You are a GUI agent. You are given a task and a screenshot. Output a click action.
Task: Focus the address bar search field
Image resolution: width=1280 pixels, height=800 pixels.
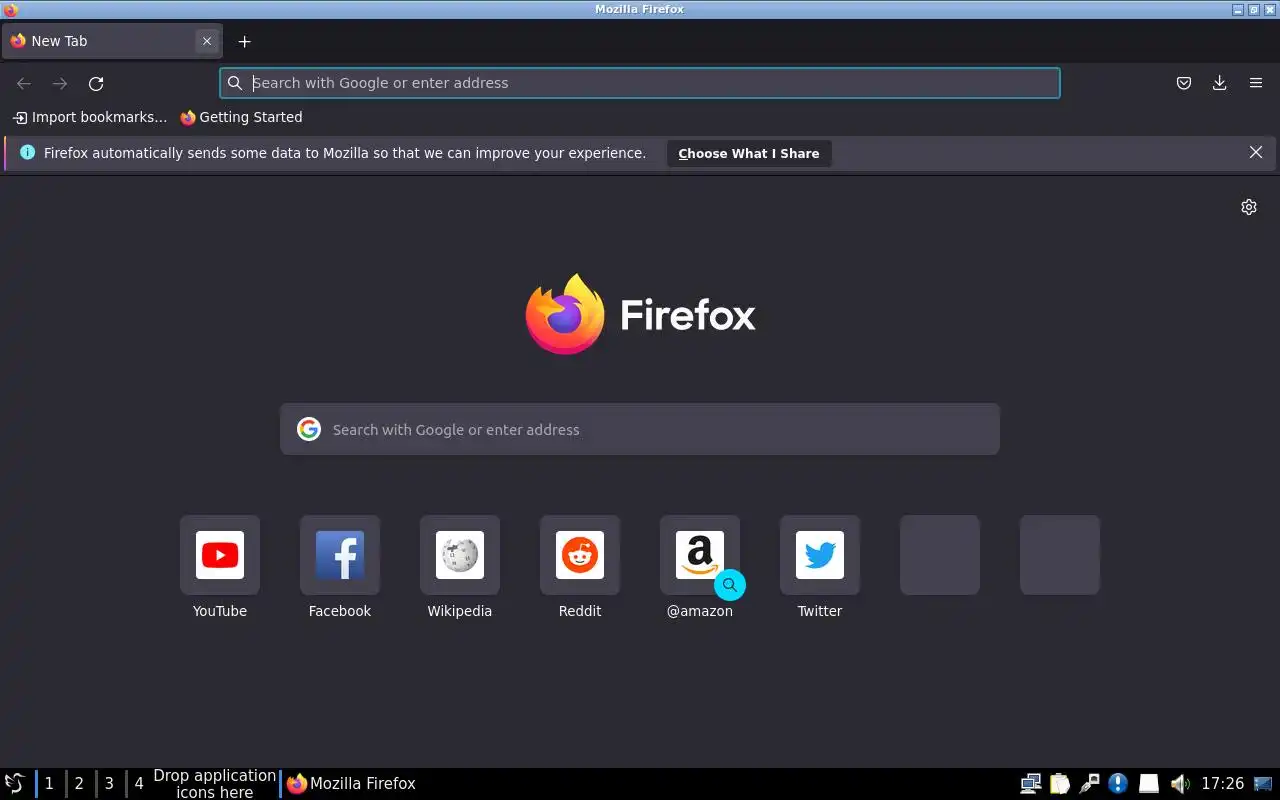pyautogui.click(x=640, y=83)
